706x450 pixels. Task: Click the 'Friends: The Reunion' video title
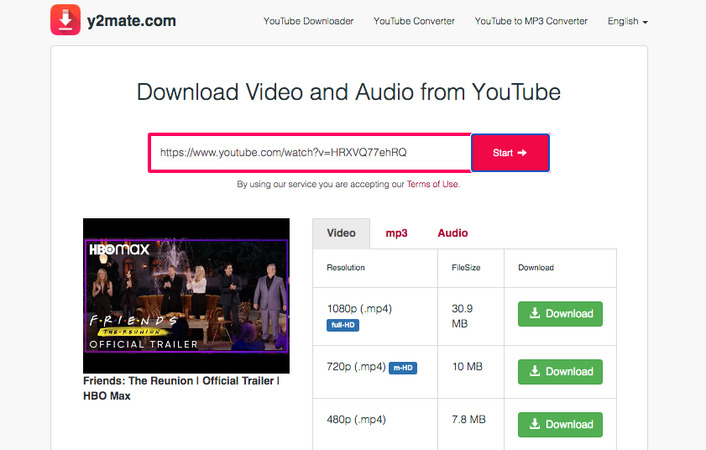[181, 388]
